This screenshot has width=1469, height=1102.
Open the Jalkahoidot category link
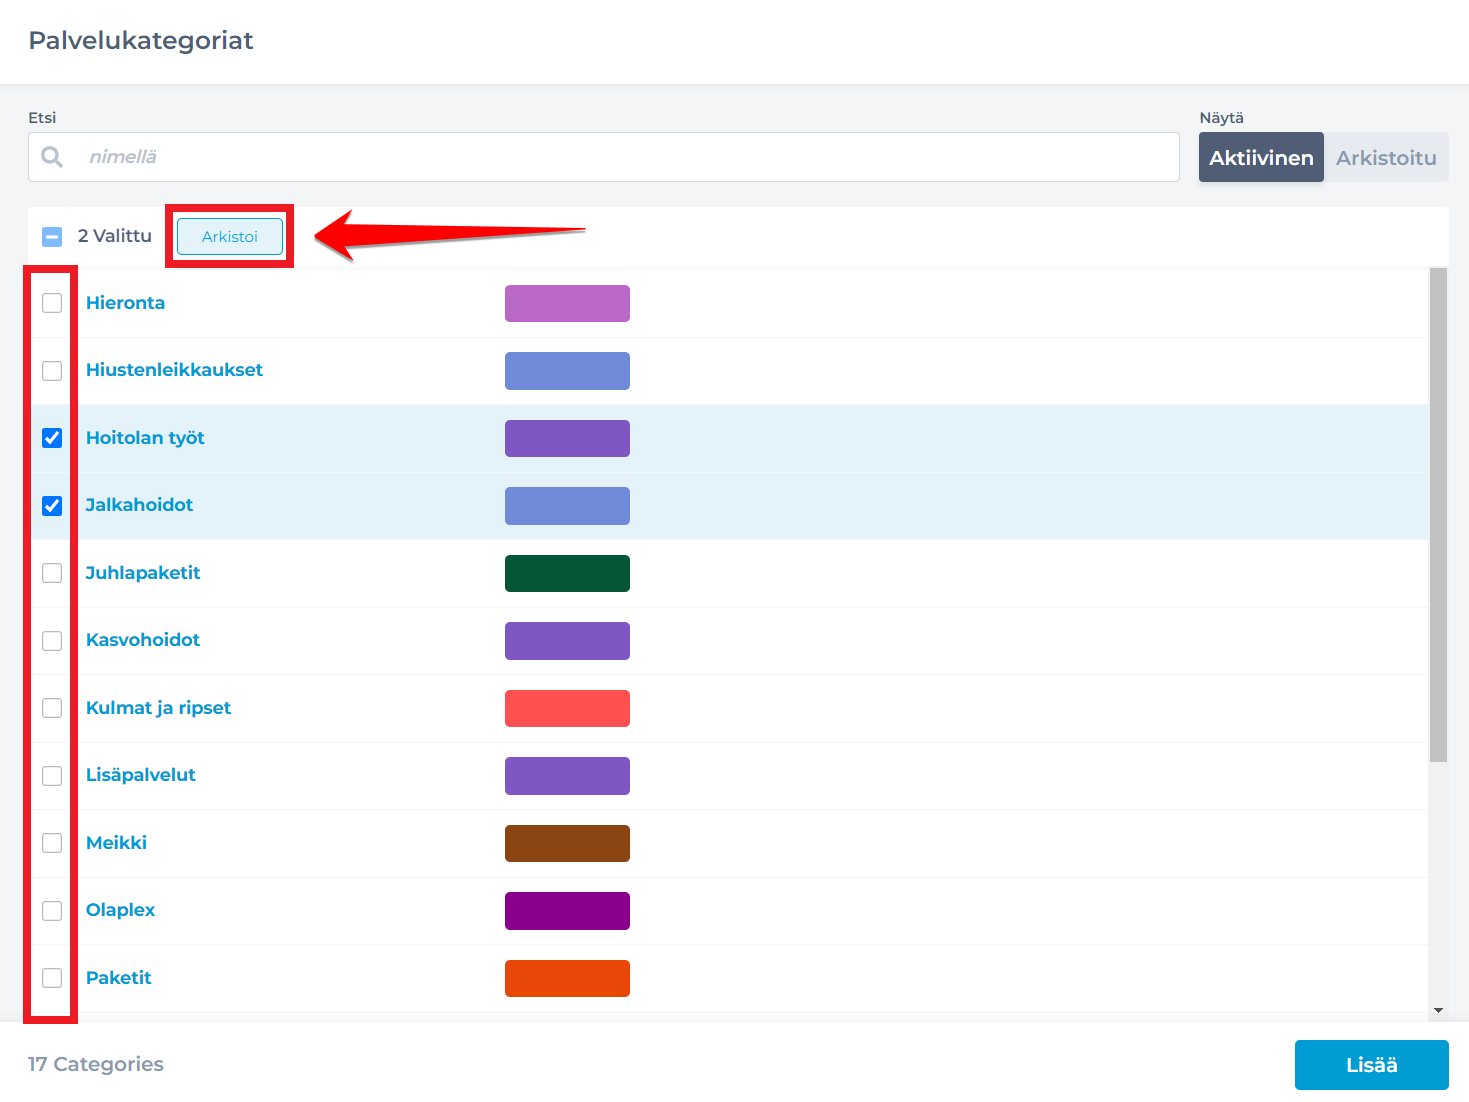[x=139, y=505]
